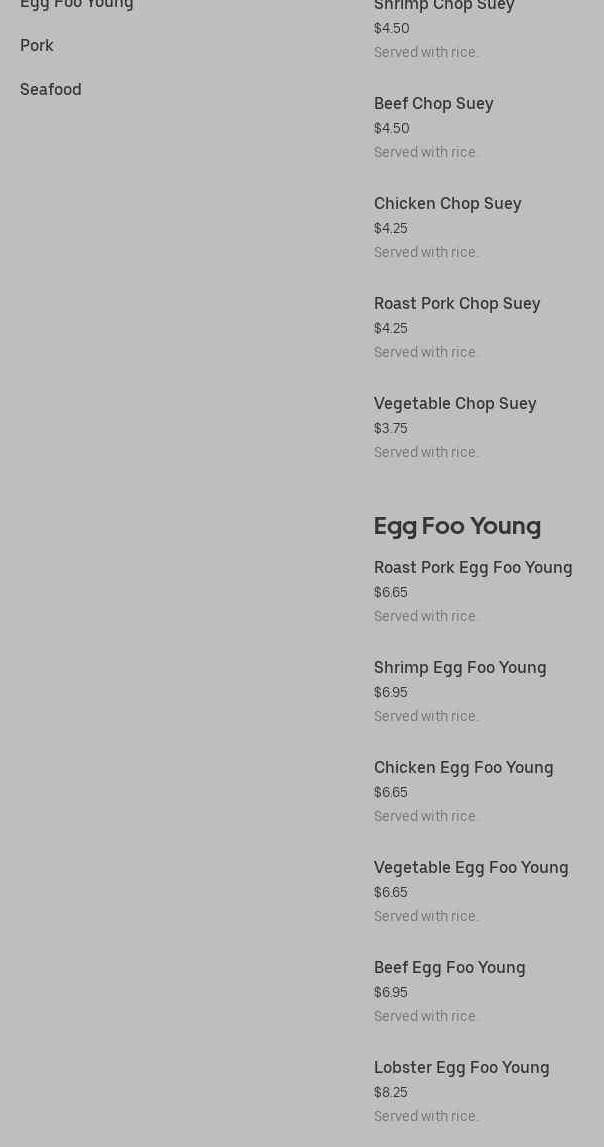The height and width of the screenshot is (1147, 604).
Task: Click the Shrimp Chop Suey title
Action: (x=444, y=6)
